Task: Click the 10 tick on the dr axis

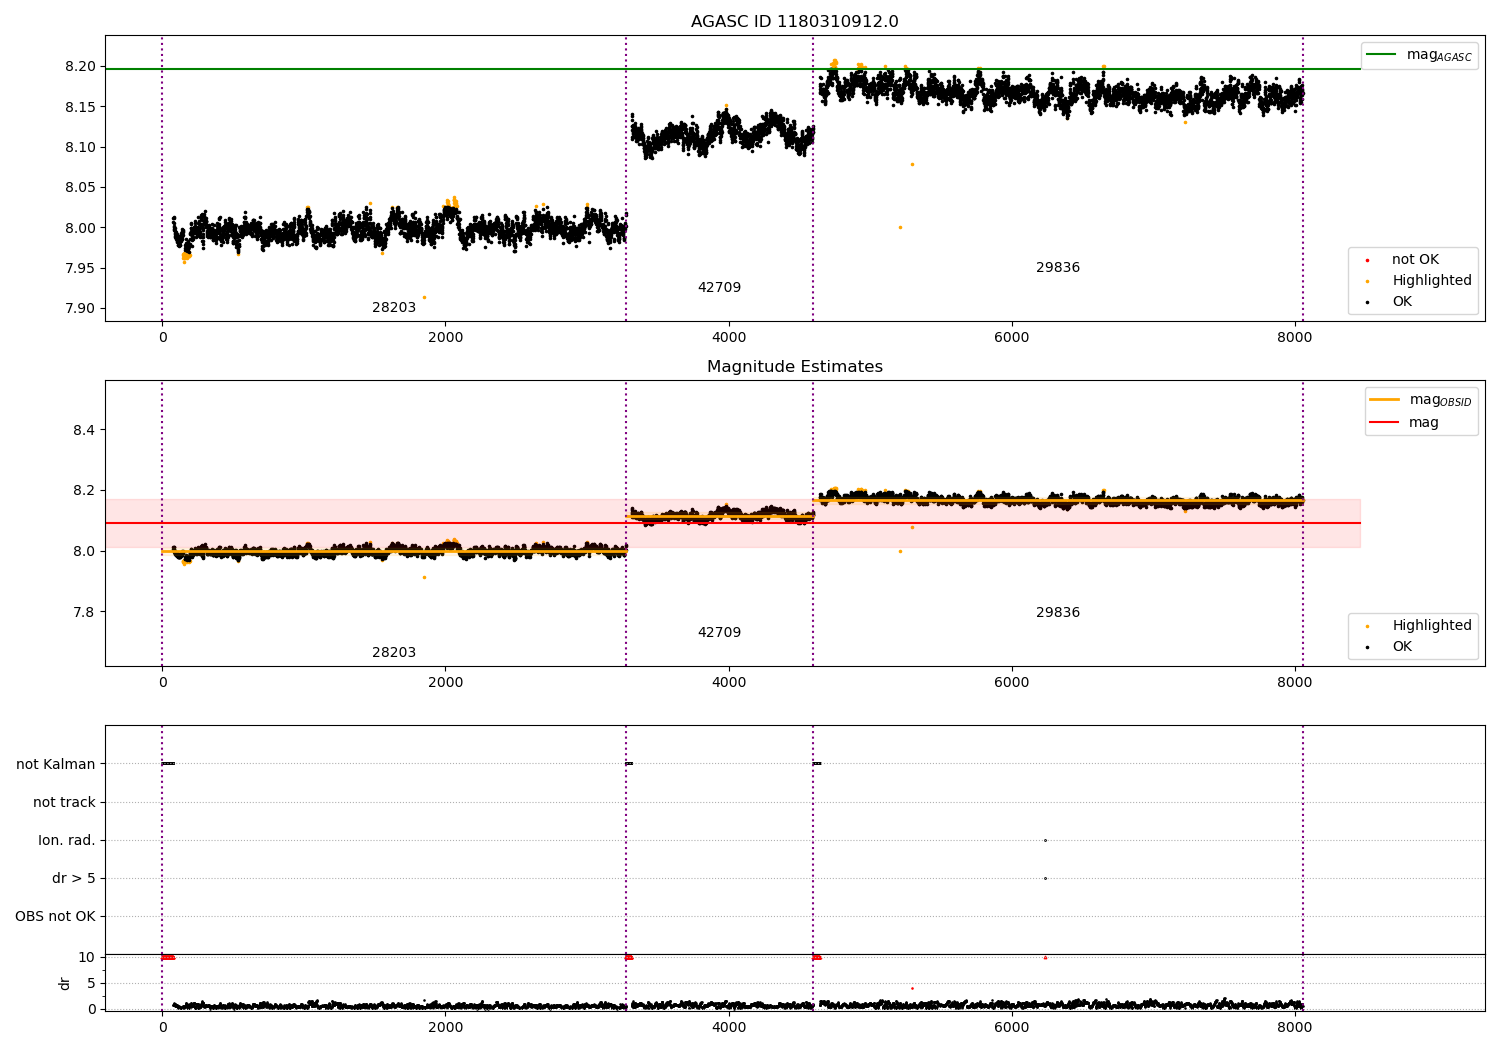Action: click(87, 958)
